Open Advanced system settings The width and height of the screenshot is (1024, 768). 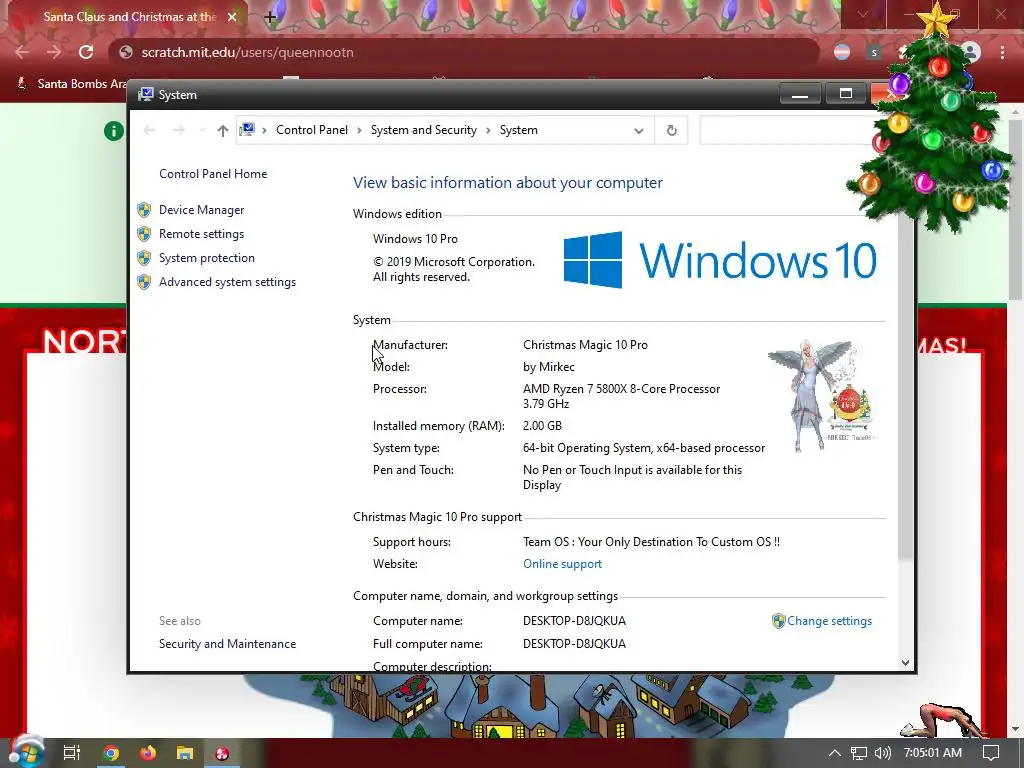pos(227,282)
